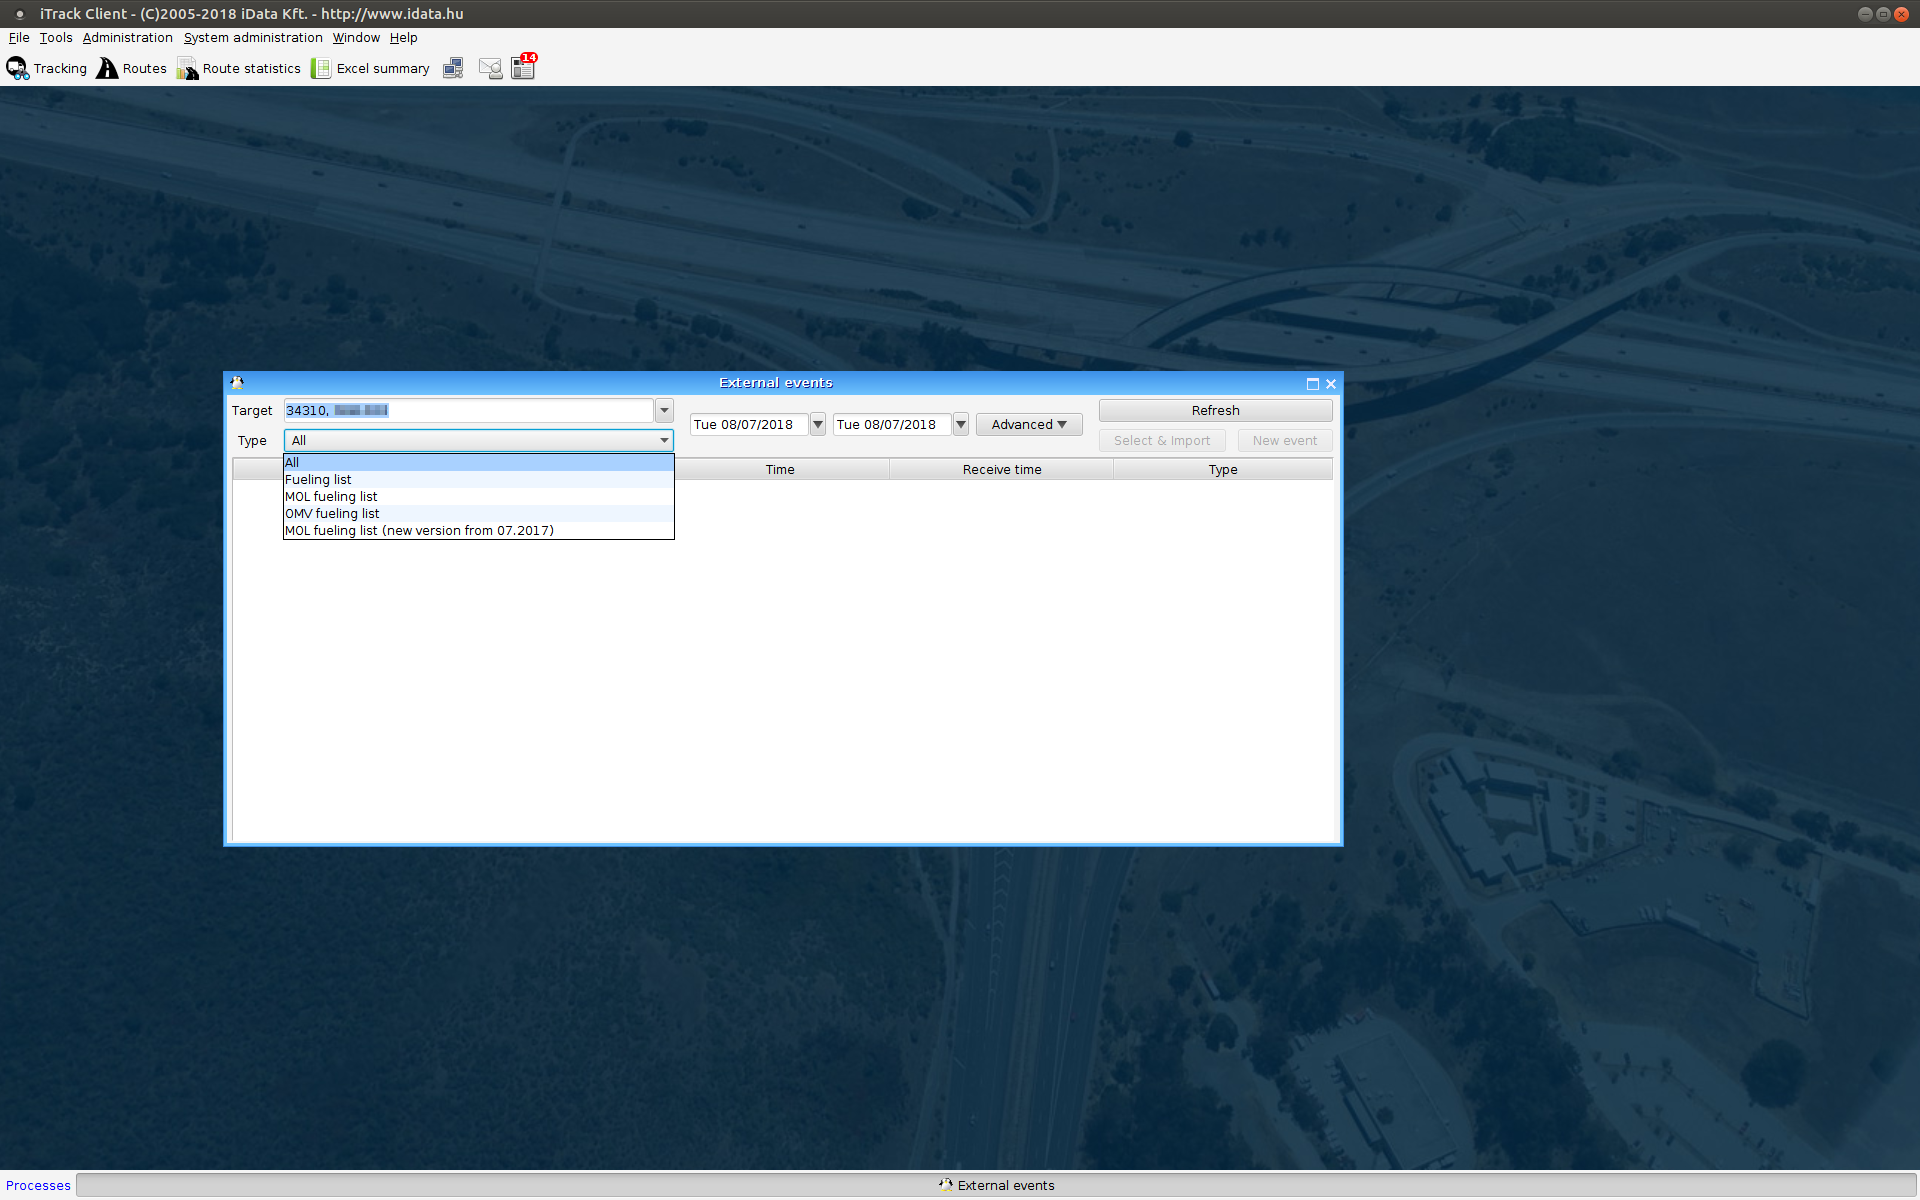Open the end date picker arrow
The image size is (1920, 1200).
pyautogui.click(x=960, y=424)
